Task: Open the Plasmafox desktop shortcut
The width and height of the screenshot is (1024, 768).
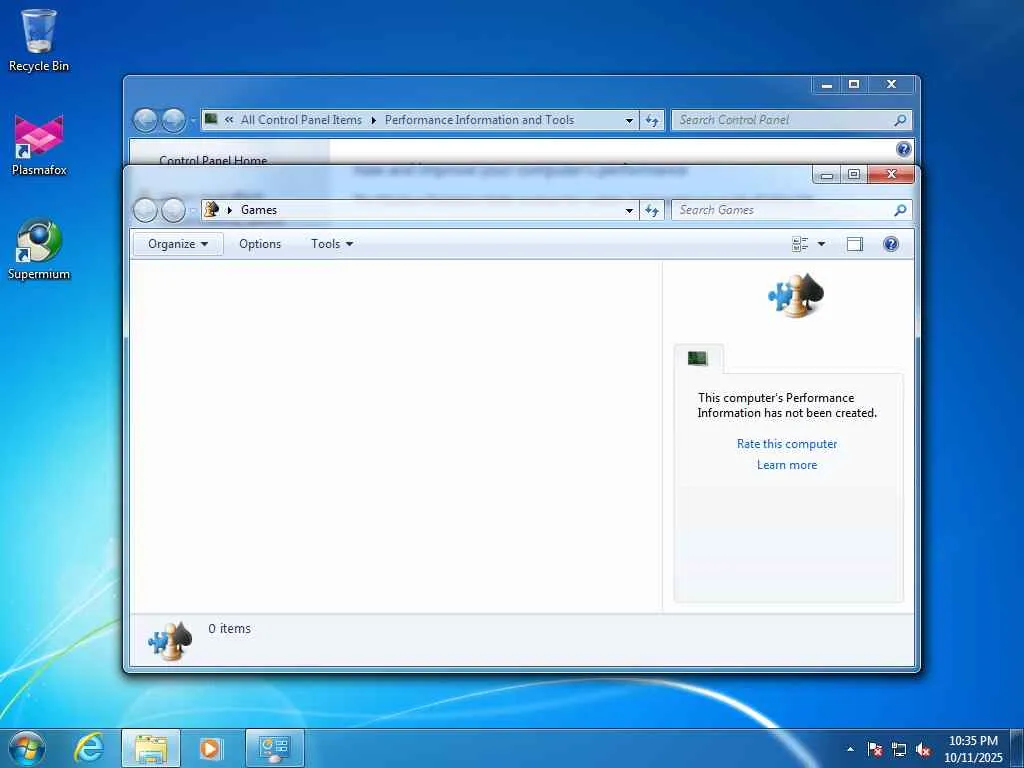Action: tap(39, 145)
